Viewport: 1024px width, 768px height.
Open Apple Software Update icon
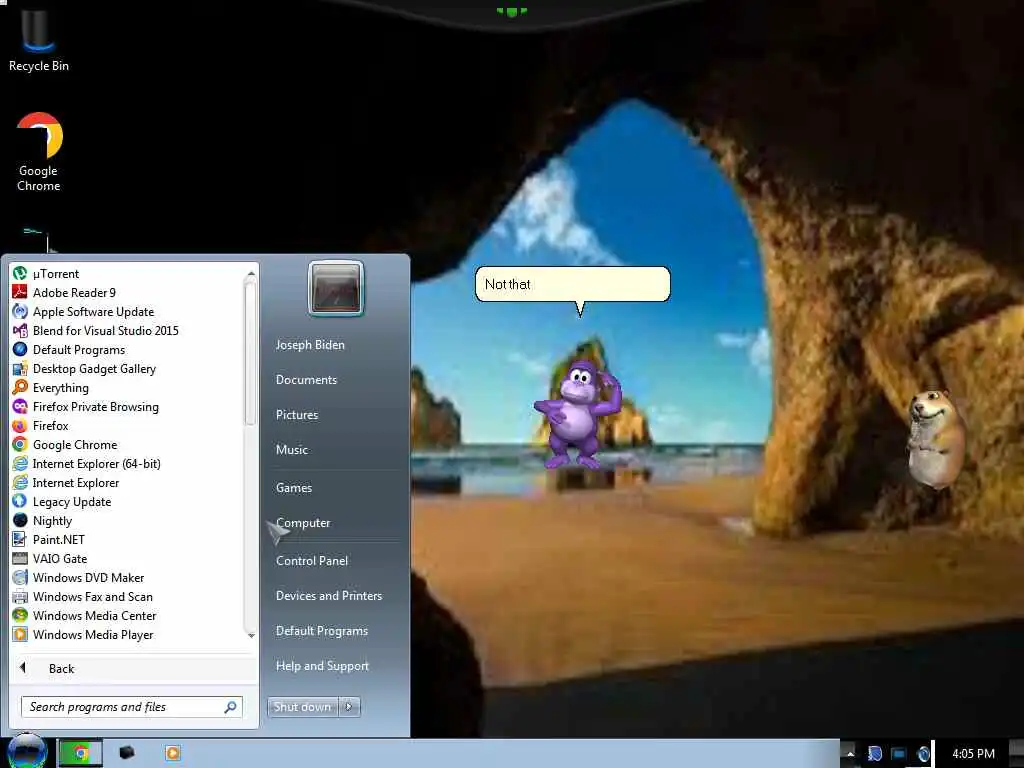(20, 312)
